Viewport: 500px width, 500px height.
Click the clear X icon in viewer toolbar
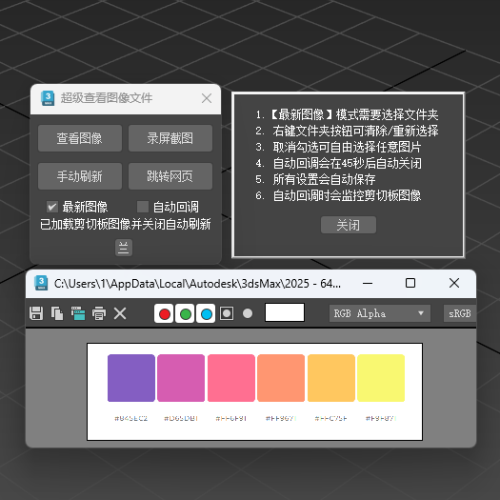point(120,313)
